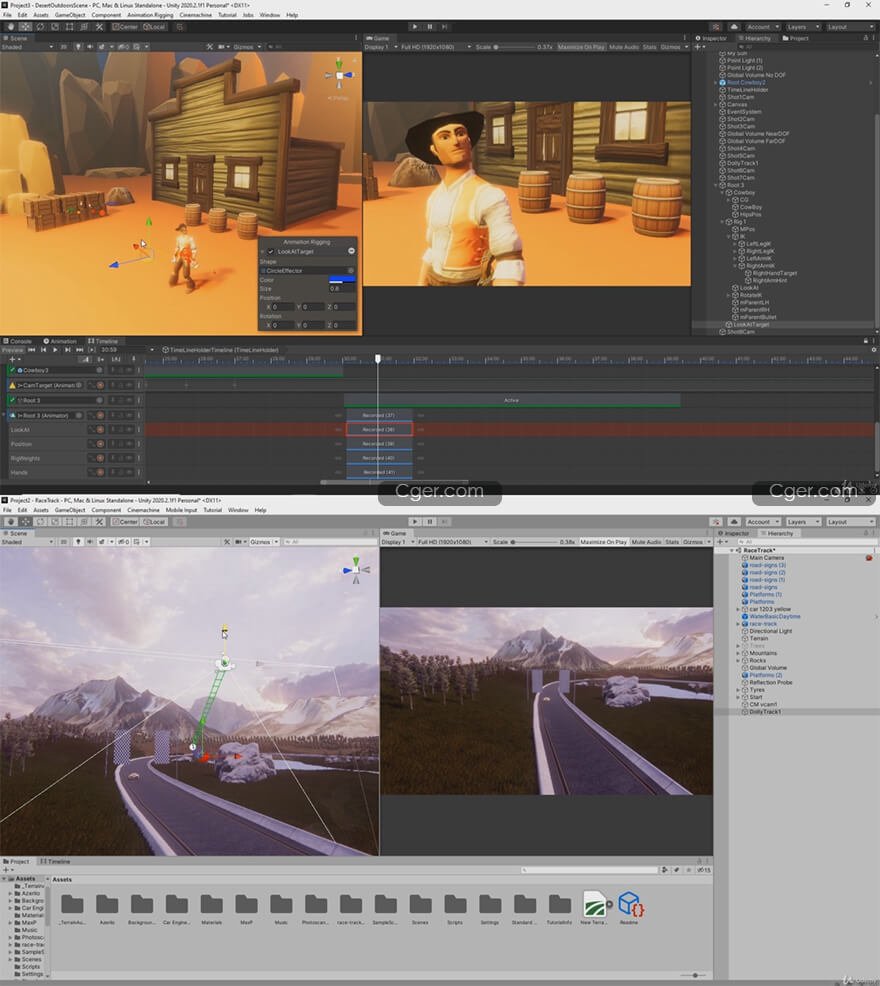Toggle scene lighting in Project3 Scene view
The height and width of the screenshot is (986, 880).
[x=78, y=47]
